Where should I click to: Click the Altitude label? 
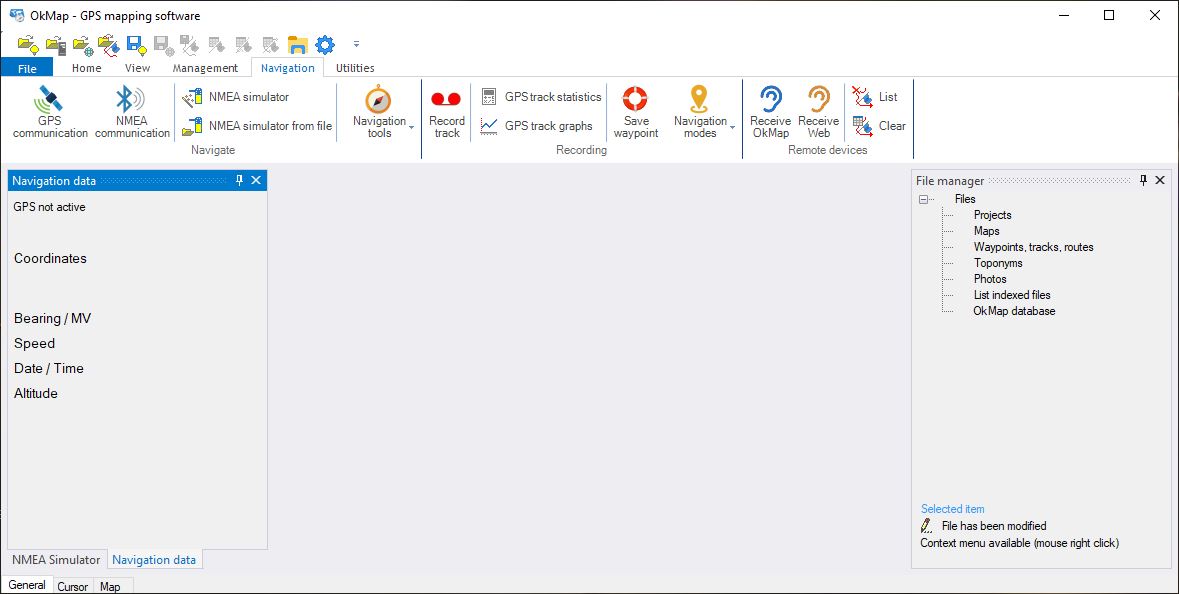[x=36, y=393]
